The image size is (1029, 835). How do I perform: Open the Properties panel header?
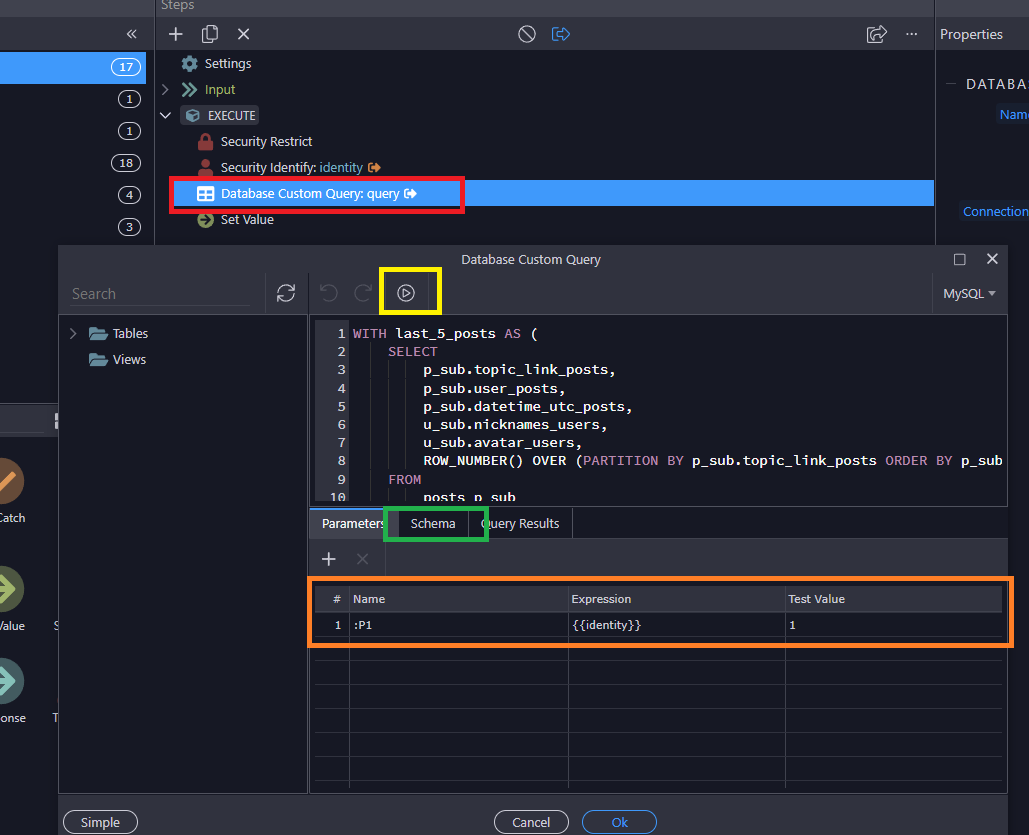coord(971,34)
